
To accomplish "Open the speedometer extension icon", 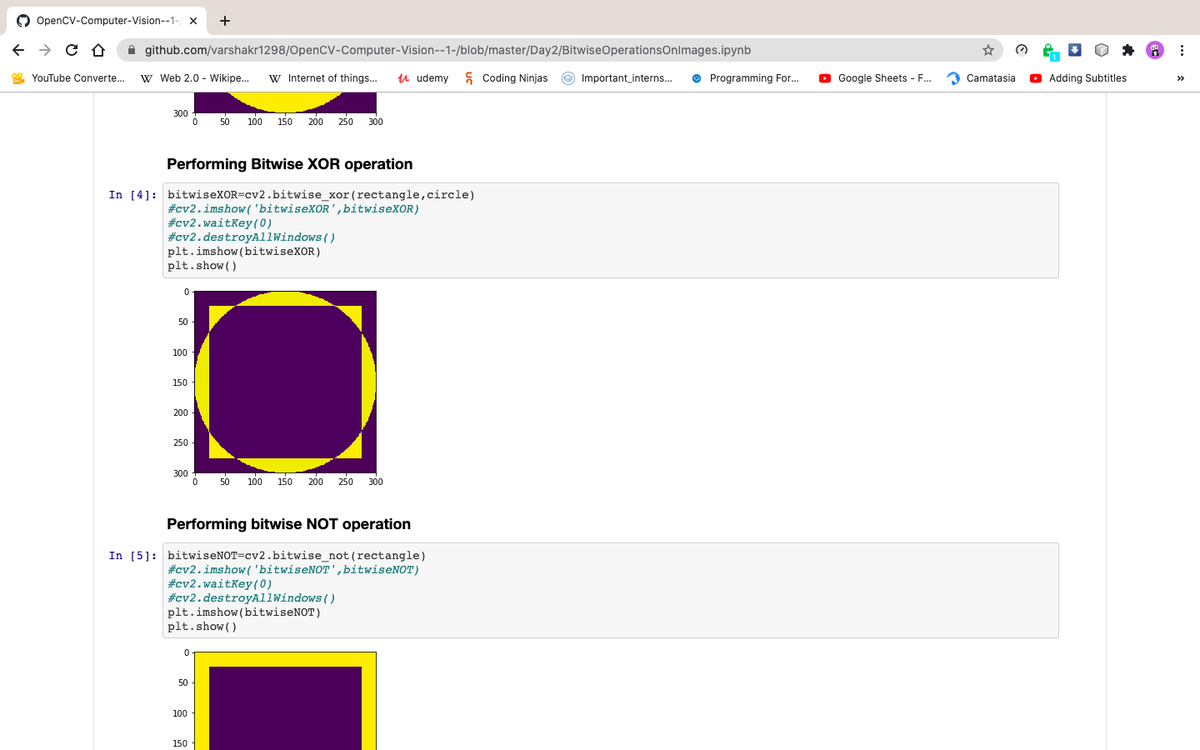I will pyautogui.click(x=1021, y=49).
